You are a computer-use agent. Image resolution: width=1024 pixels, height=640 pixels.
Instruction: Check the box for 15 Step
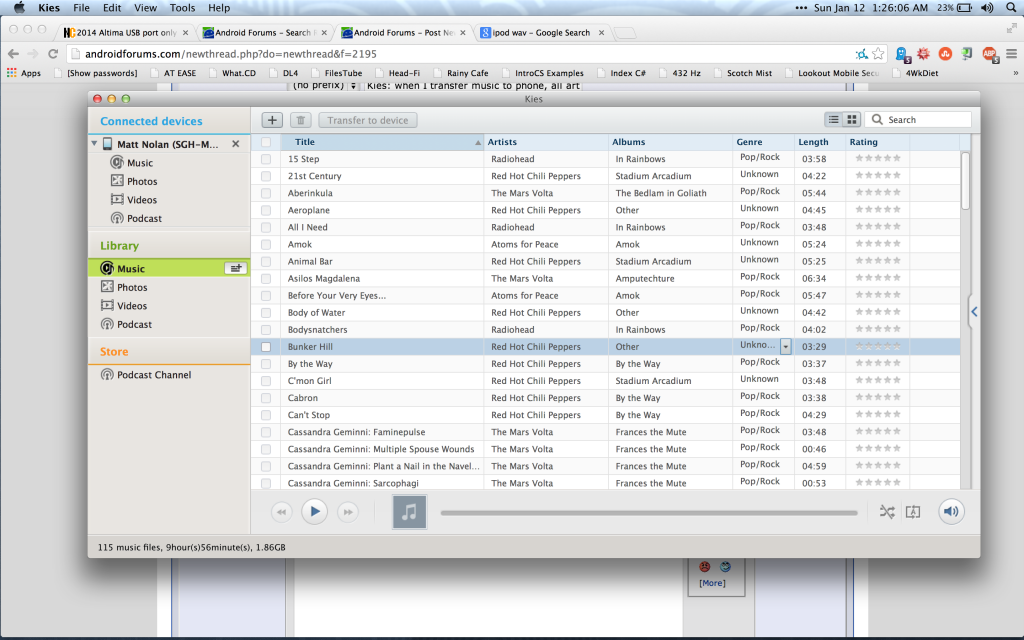pyautogui.click(x=266, y=159)
